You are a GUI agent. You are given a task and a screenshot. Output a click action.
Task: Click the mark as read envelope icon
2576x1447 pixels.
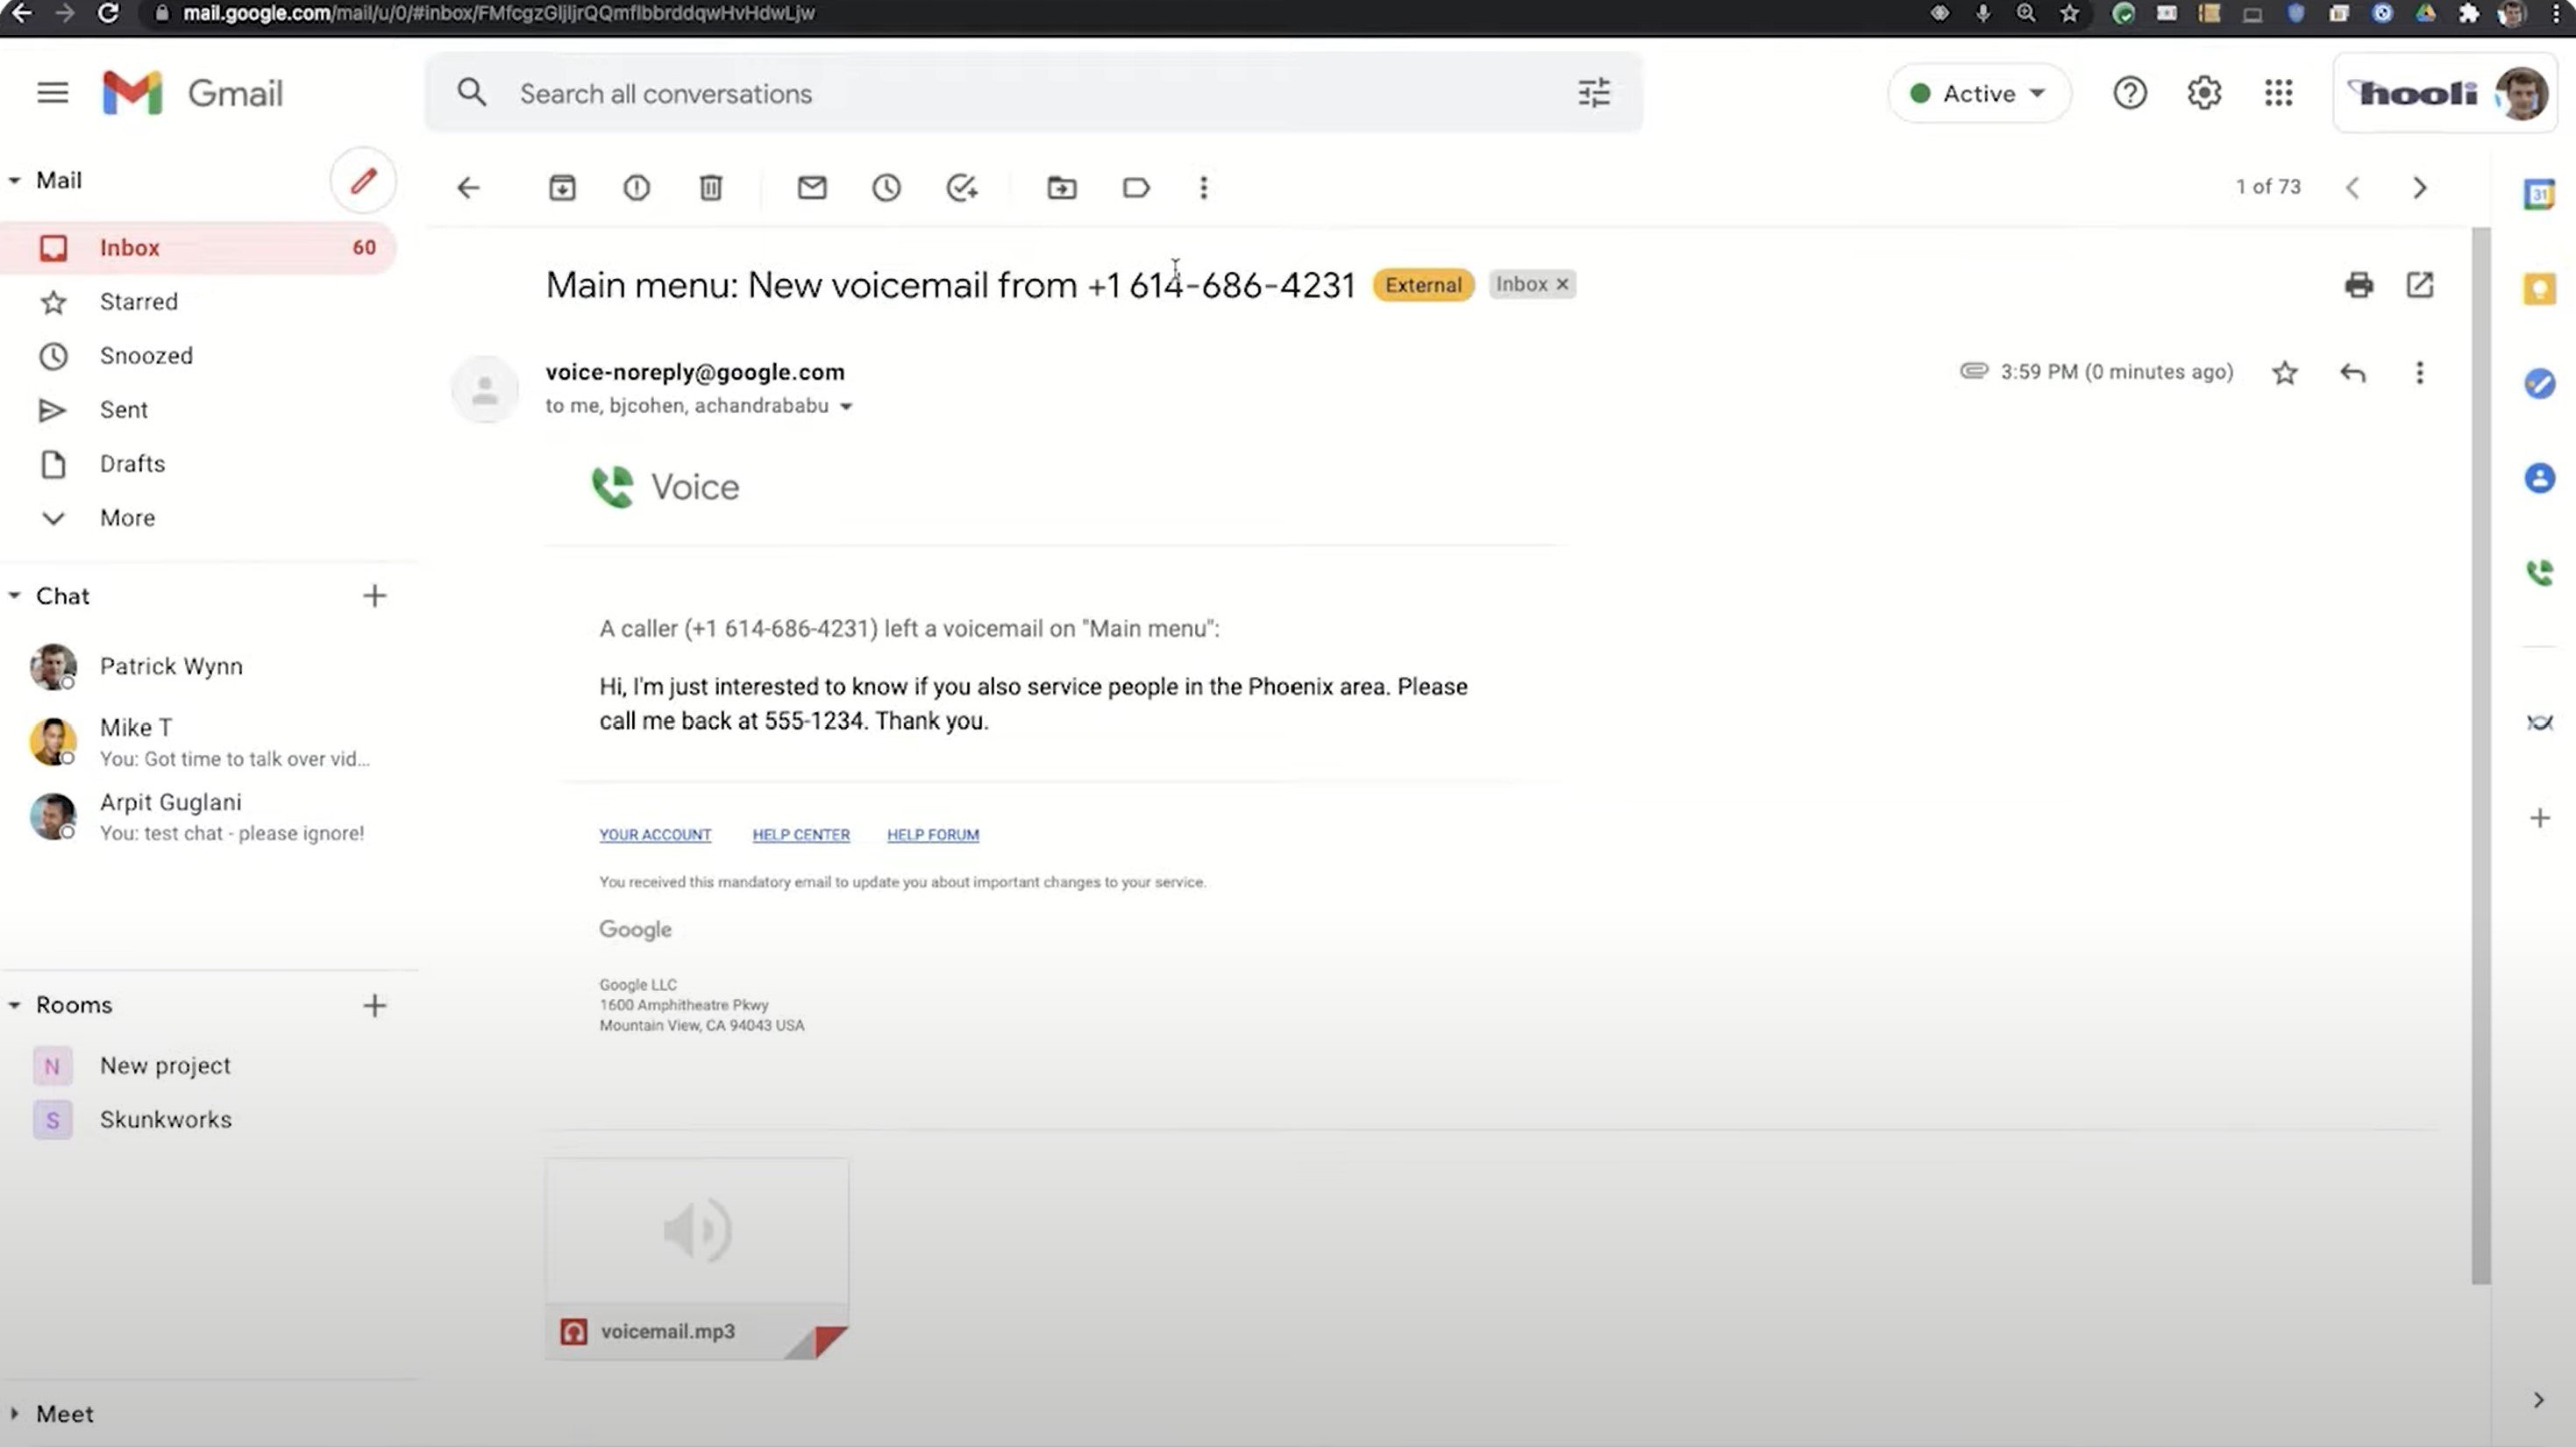tap(812, 188)
